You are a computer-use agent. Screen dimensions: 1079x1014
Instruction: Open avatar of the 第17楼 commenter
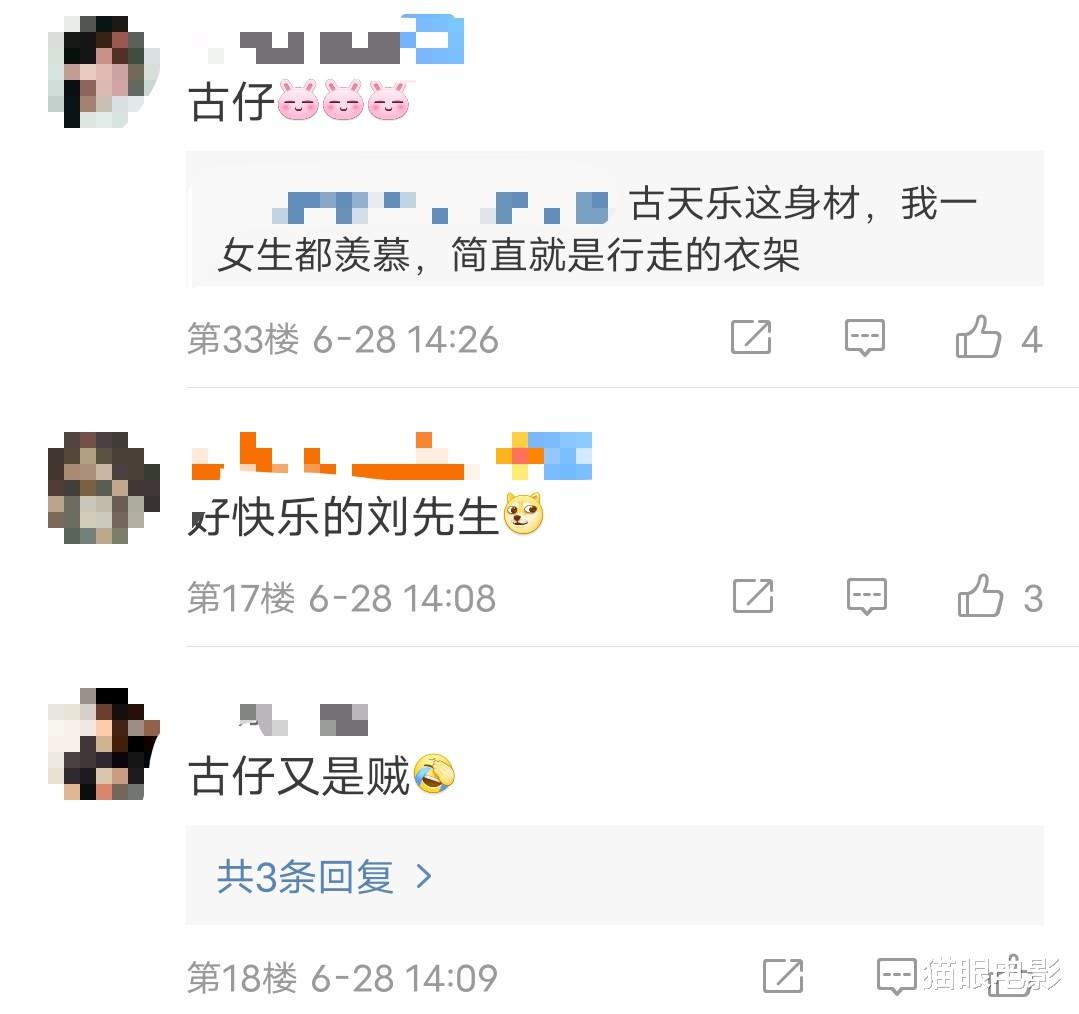pos(103,488)
